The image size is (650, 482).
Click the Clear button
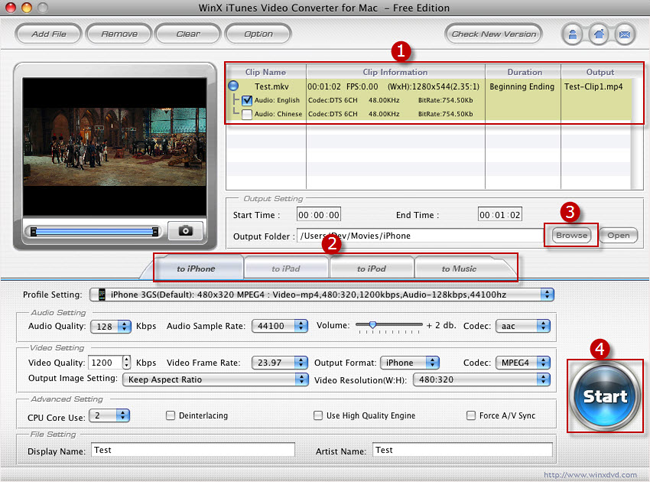(188, 34)
